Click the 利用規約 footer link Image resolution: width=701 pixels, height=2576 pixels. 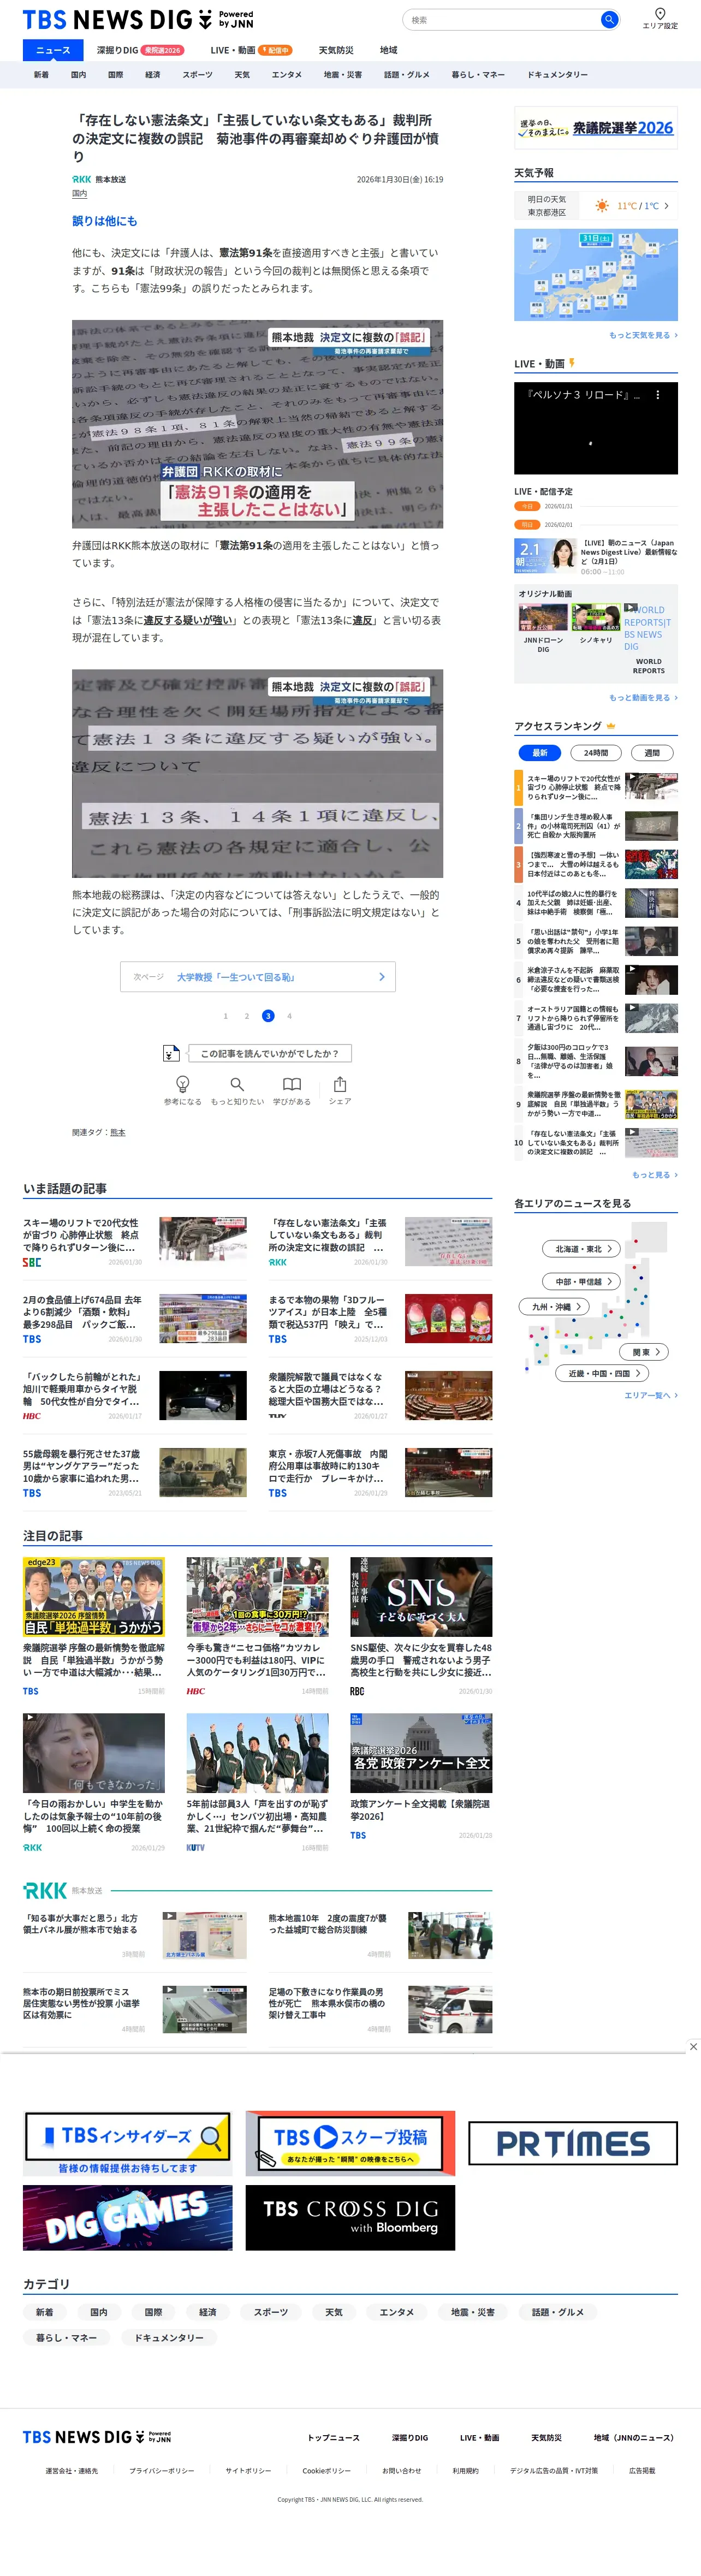pyautogui.click(x=465, y=2471)
